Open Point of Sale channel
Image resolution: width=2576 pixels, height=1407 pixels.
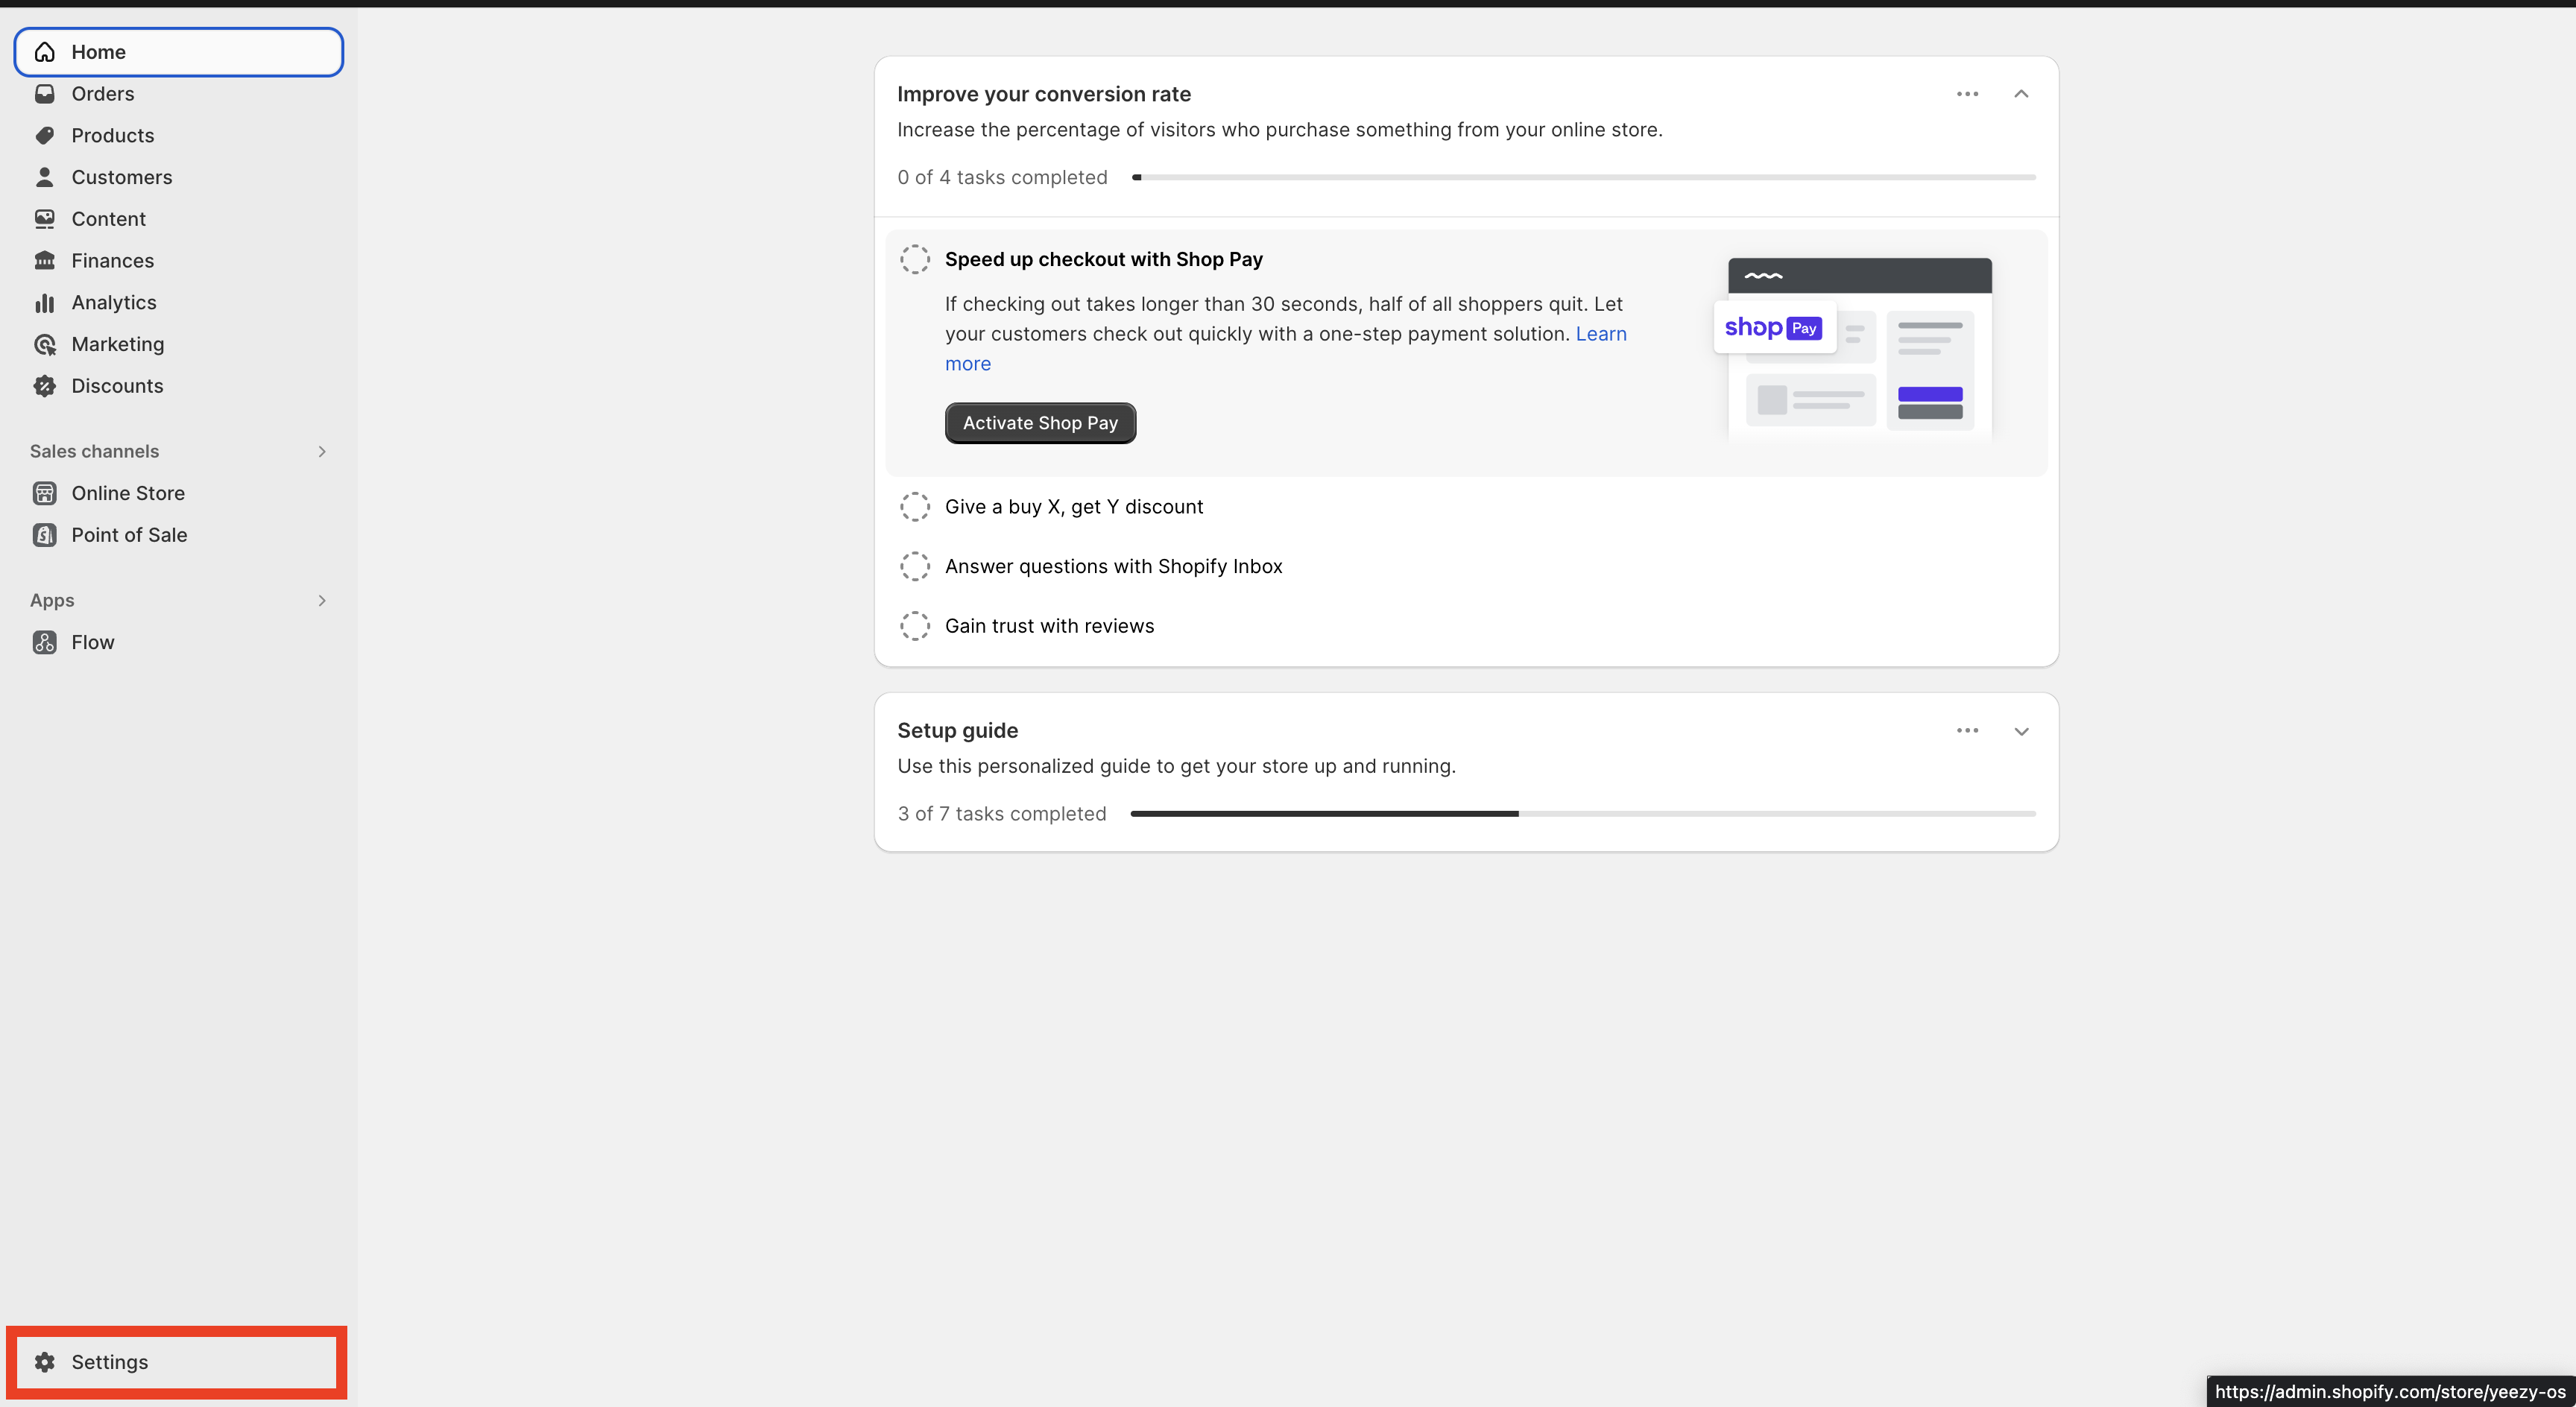(x=179, y=535)
